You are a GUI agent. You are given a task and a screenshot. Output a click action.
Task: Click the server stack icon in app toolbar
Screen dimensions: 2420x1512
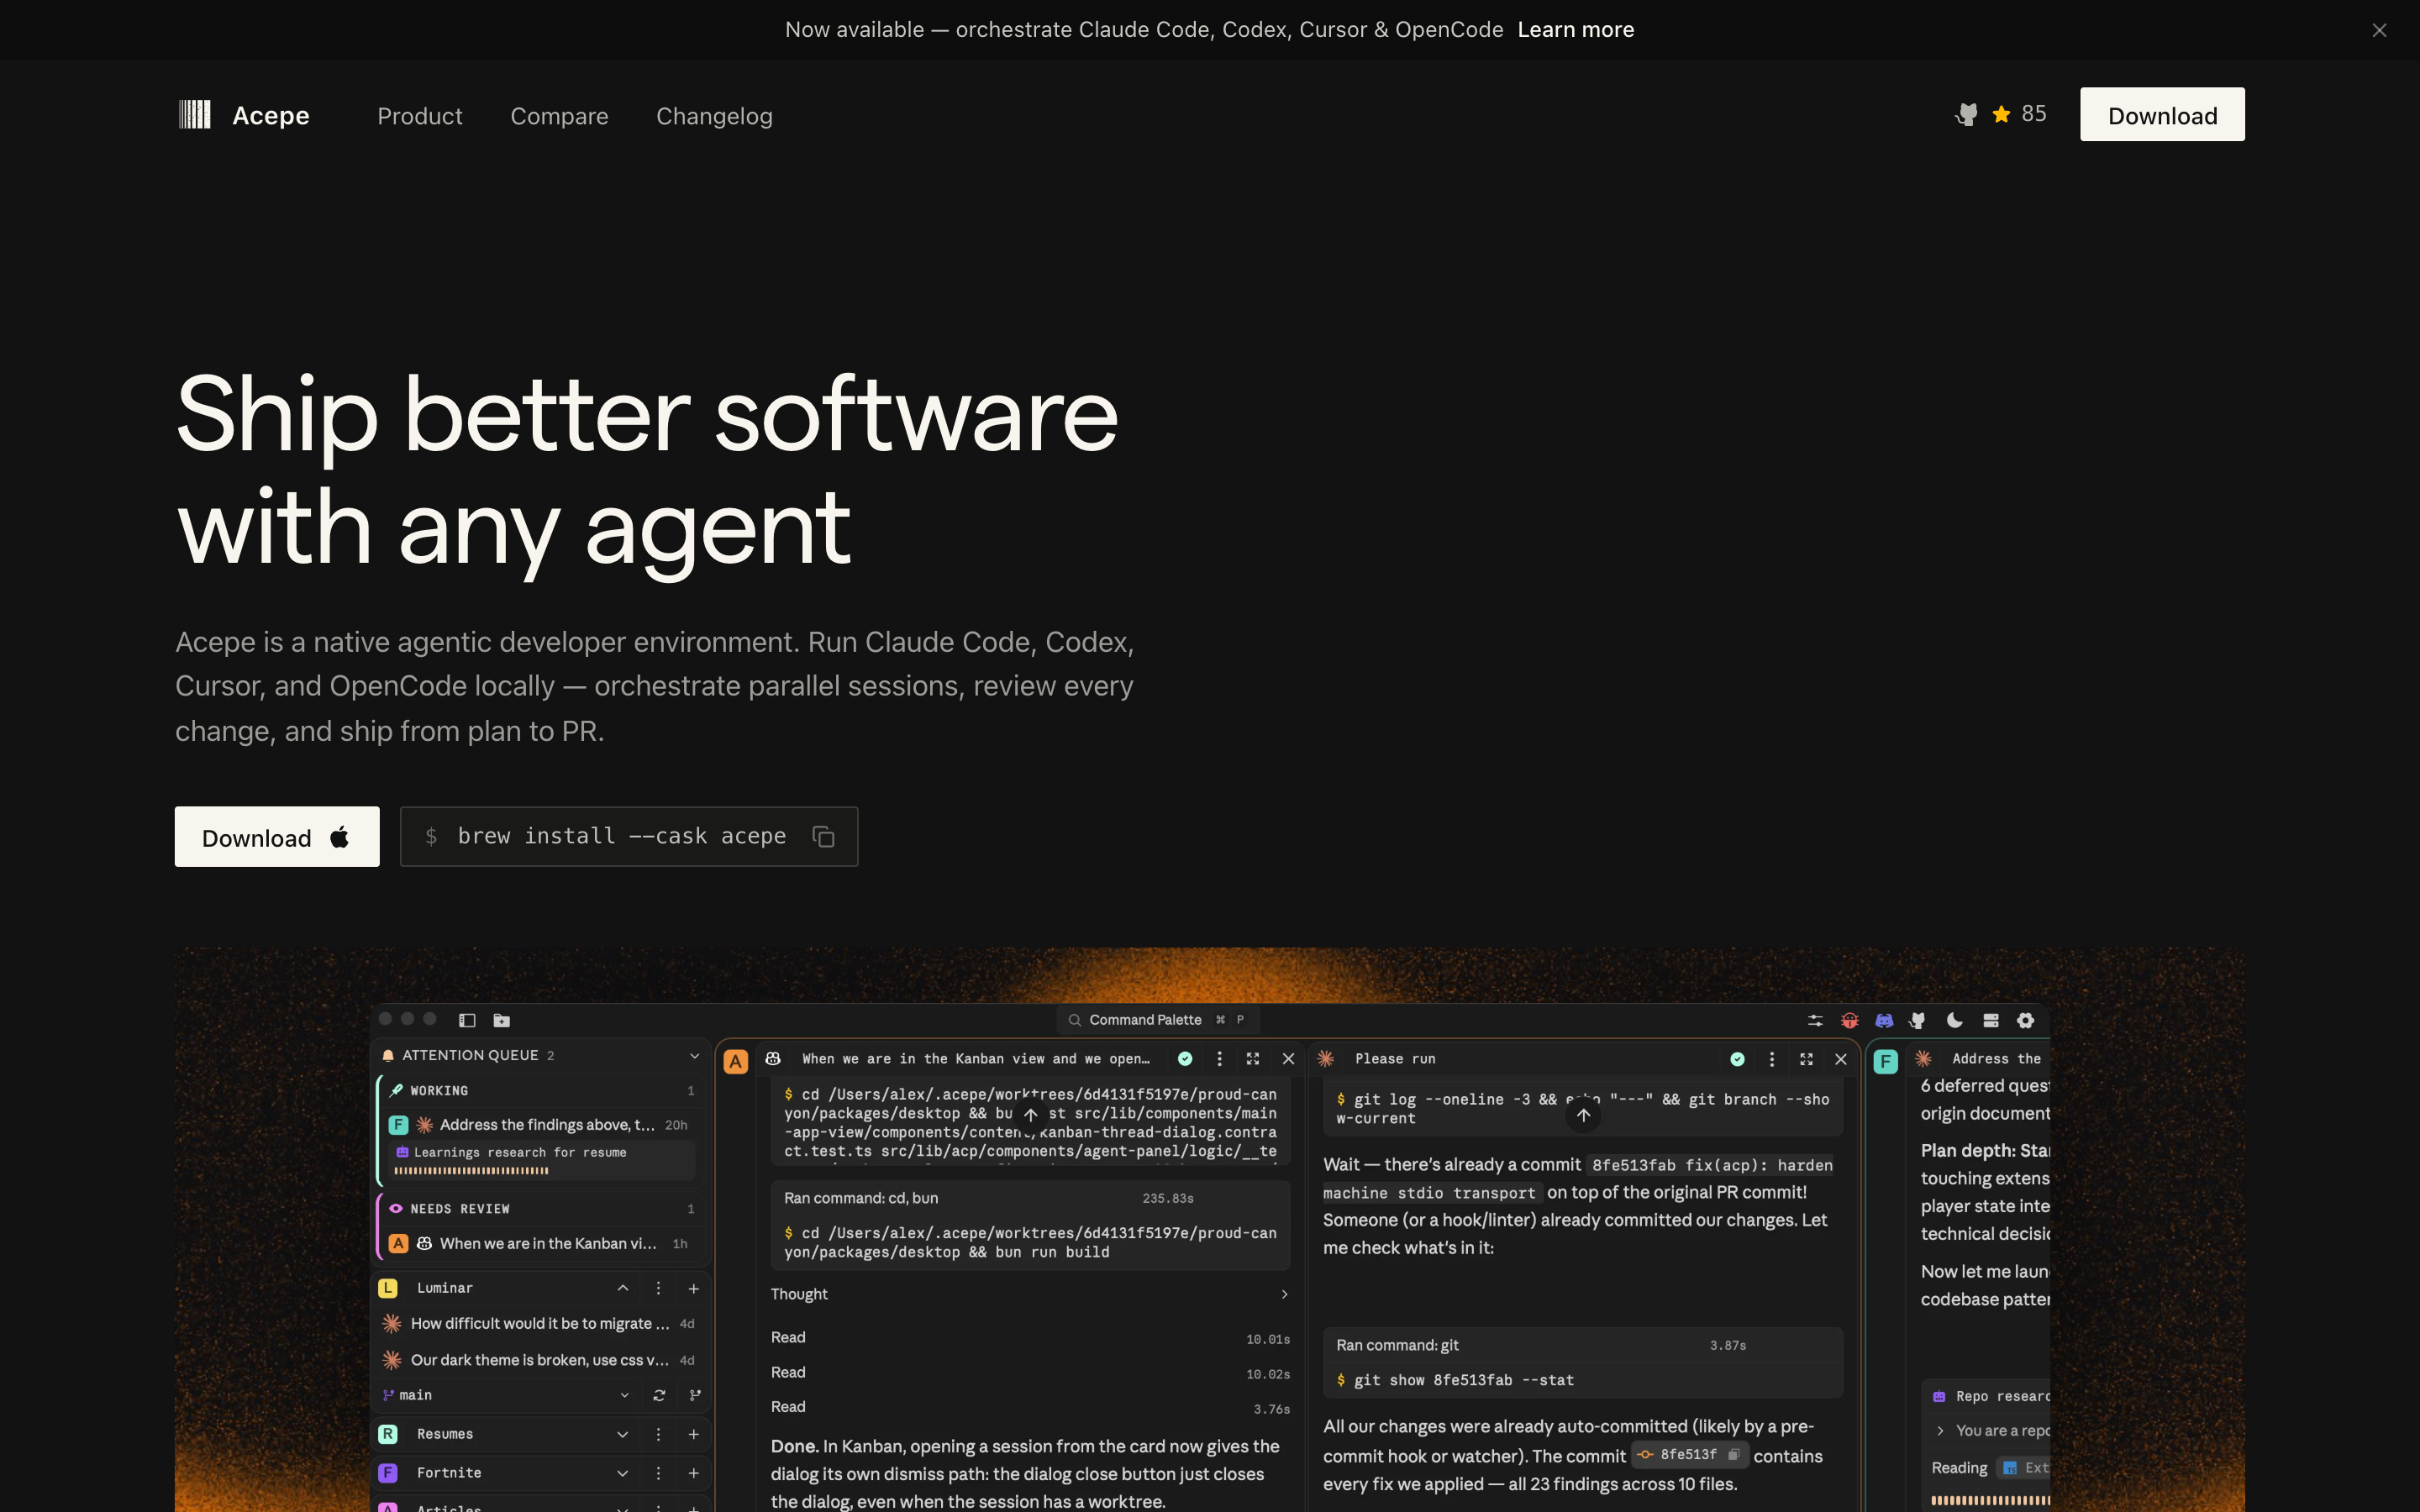1991,1020
